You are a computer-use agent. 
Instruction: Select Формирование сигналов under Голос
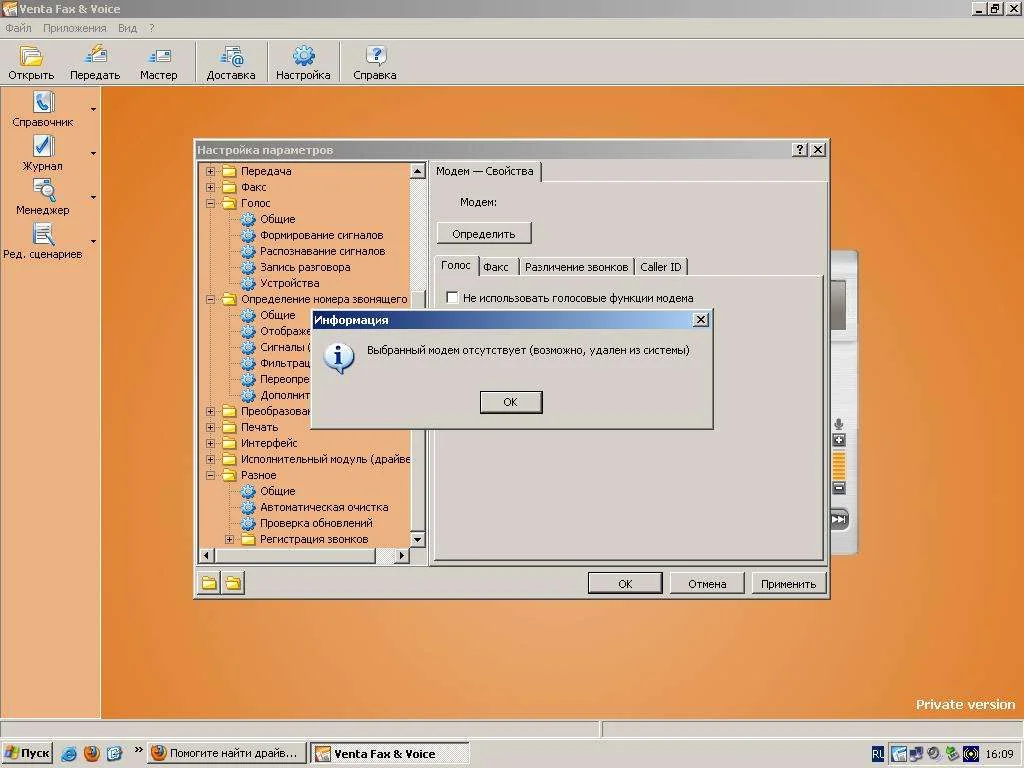click(x=321, y=235)
